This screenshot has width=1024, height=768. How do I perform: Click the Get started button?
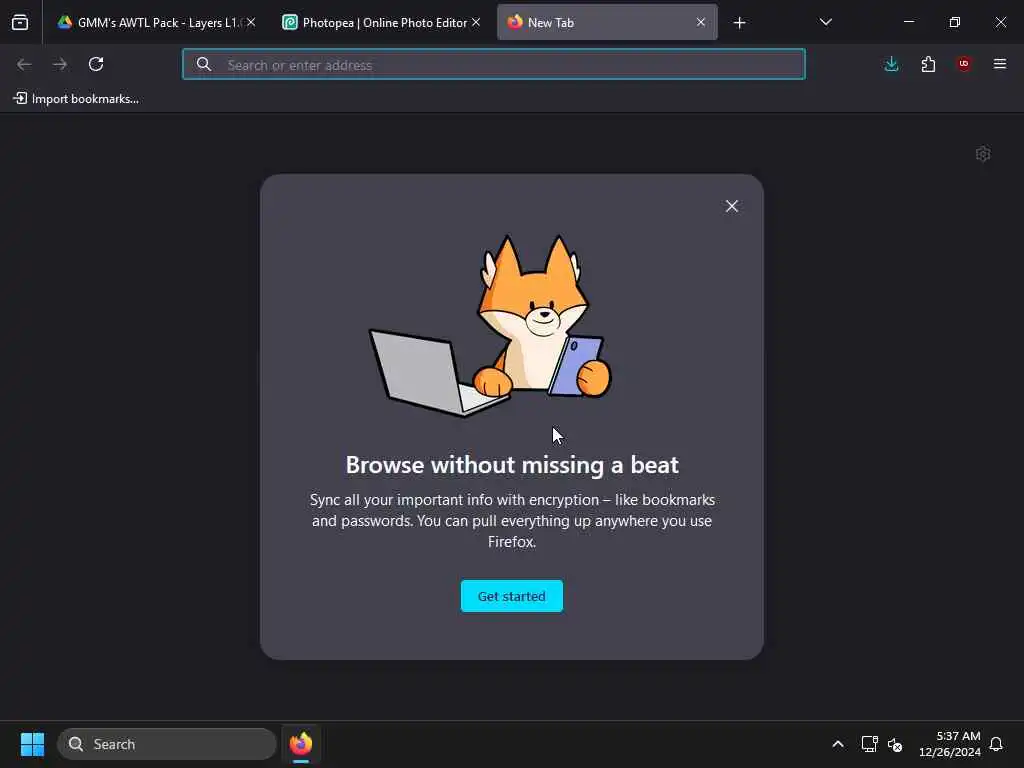[512, 596]
